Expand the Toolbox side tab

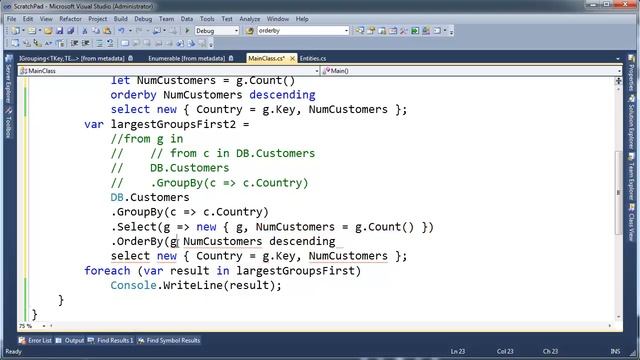pyautogui.click(x=9, y=123)
